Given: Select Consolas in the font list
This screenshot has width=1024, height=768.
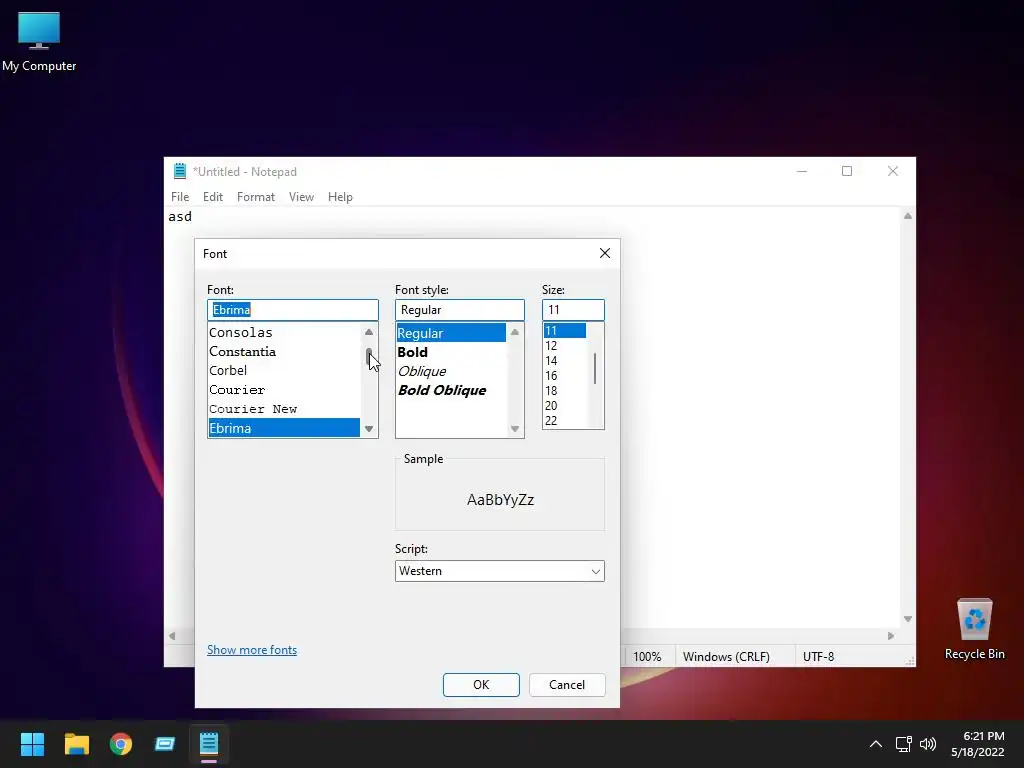Looking at the screenshot, I should pyautogui.click(x=284, y=332).
